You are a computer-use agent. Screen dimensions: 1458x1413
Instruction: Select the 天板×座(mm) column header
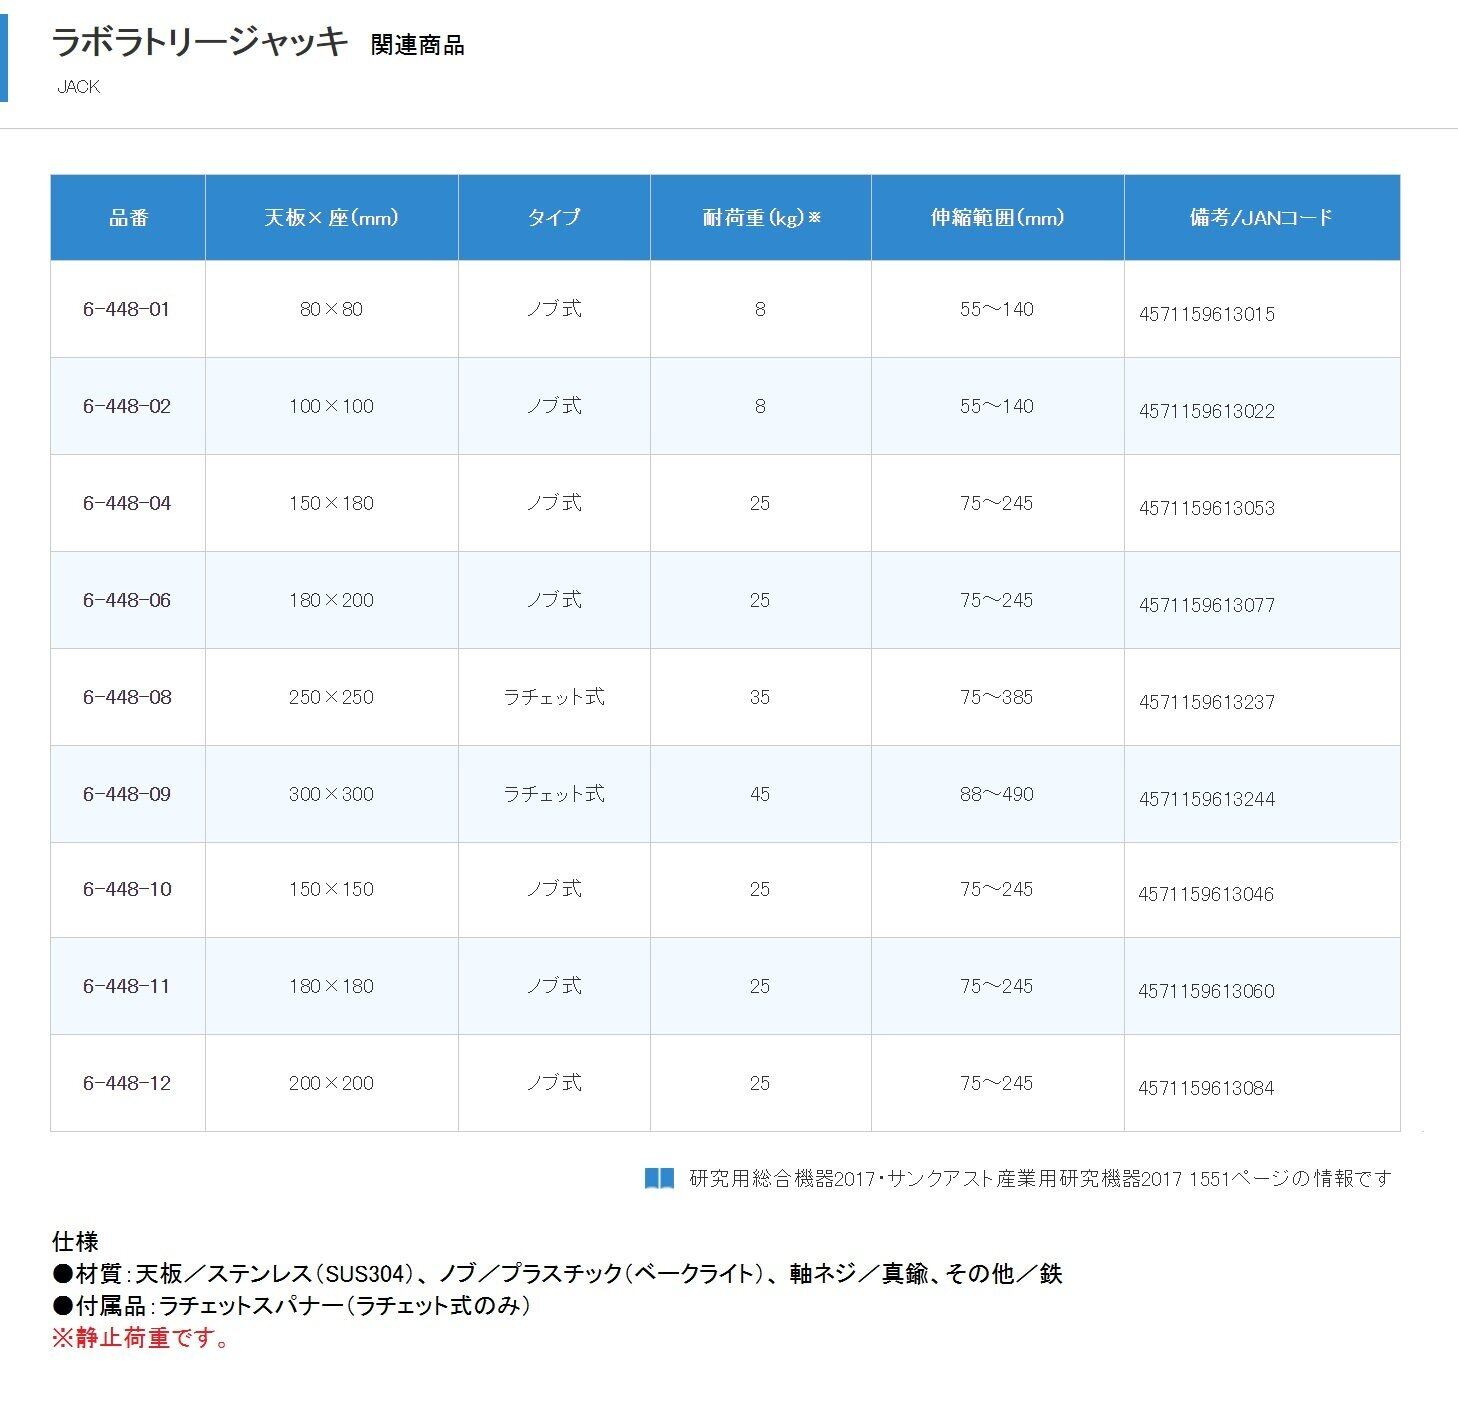pos(332,218)
